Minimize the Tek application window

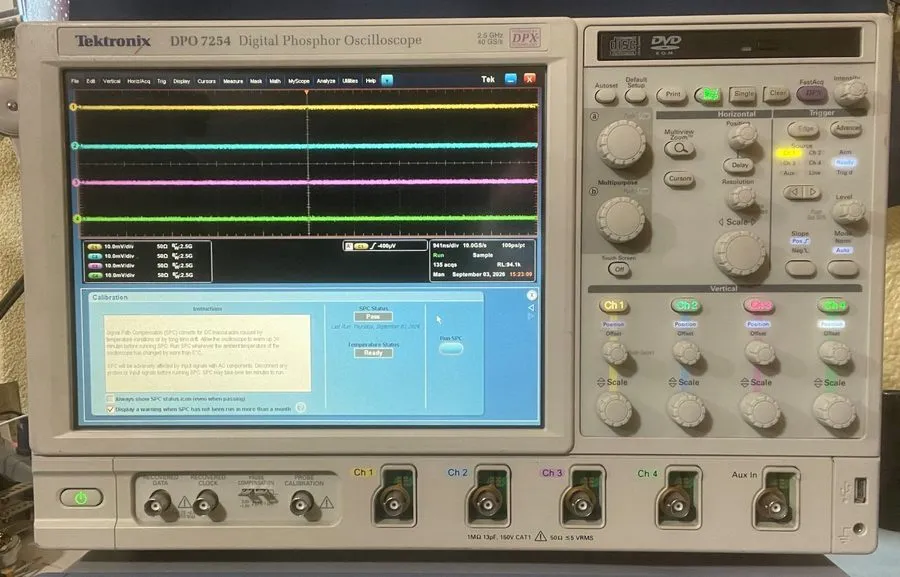510,79
